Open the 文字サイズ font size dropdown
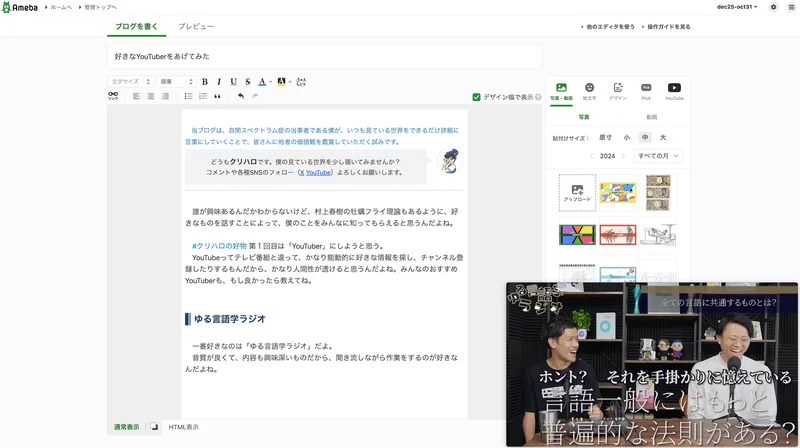 click(x=130, y=82)
